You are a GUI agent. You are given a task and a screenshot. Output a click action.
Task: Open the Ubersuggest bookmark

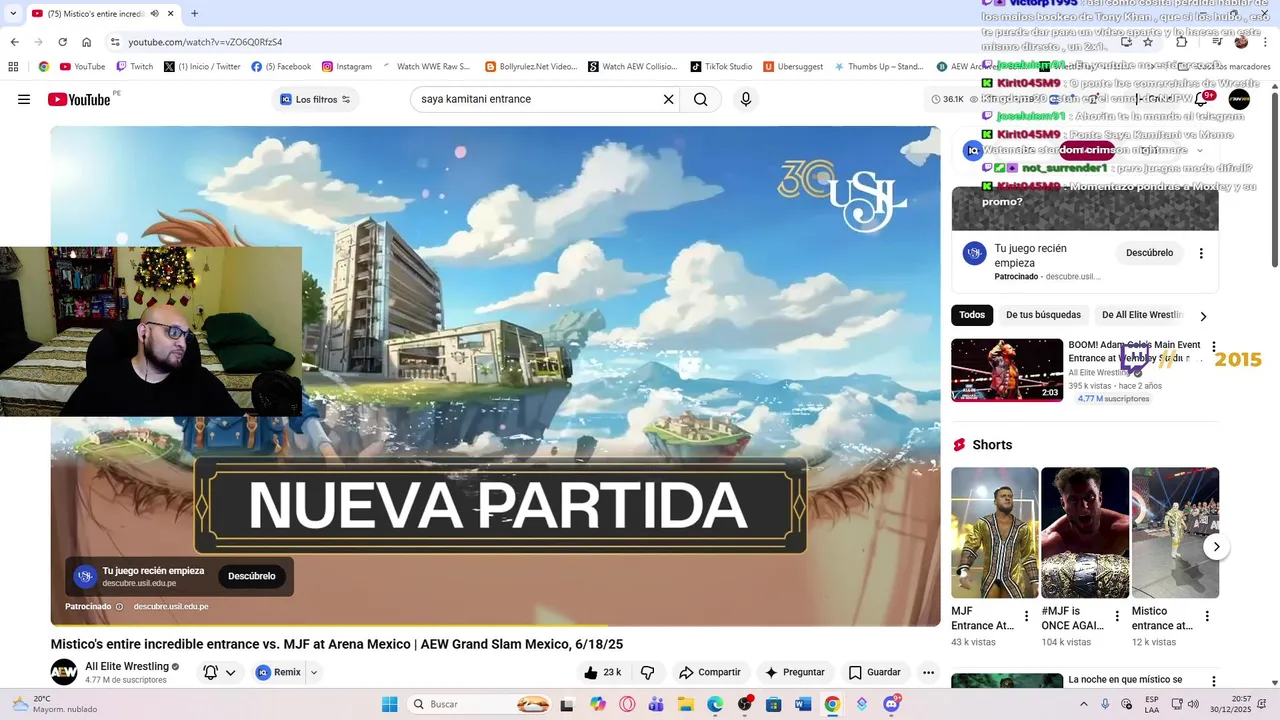(793, 67)
